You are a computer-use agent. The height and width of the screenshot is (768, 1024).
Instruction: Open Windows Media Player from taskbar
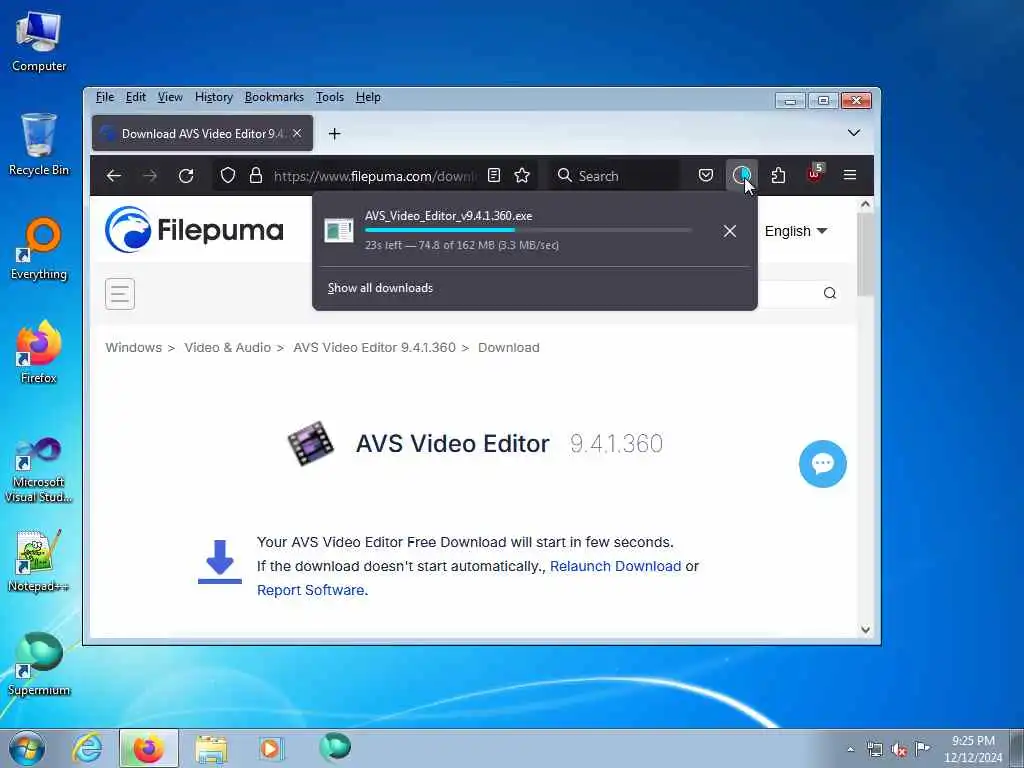coord(270,748)
